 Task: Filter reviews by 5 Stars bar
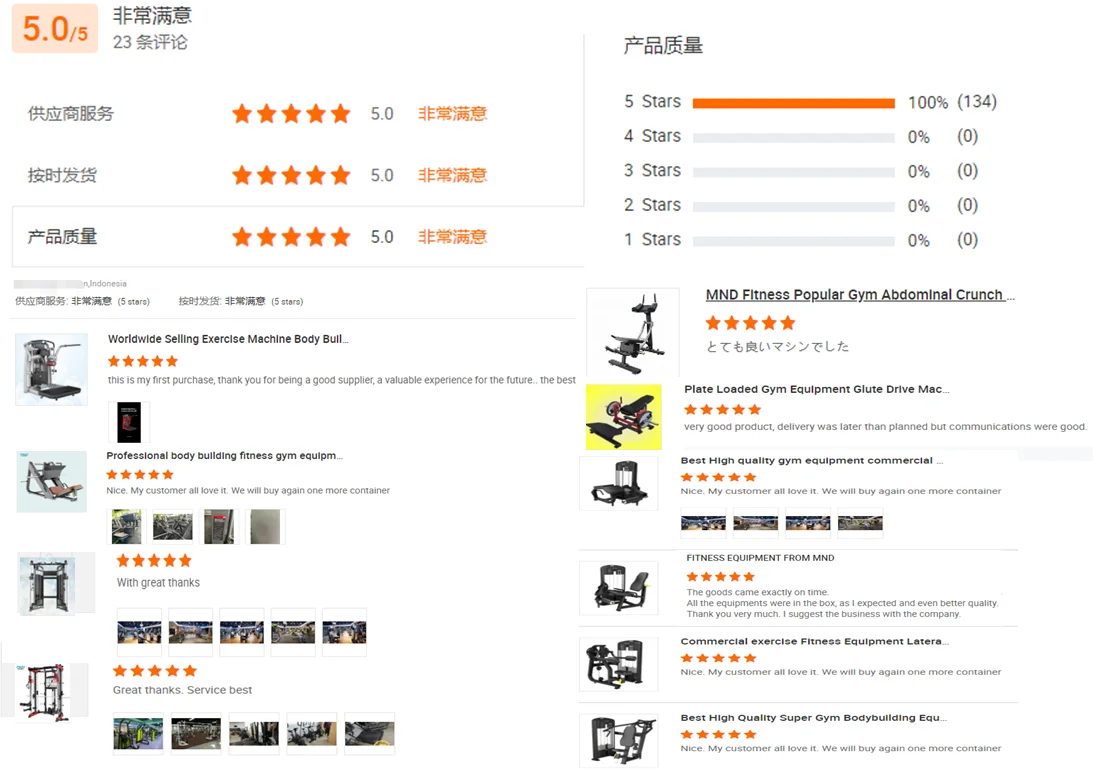[x=793, y=103]
